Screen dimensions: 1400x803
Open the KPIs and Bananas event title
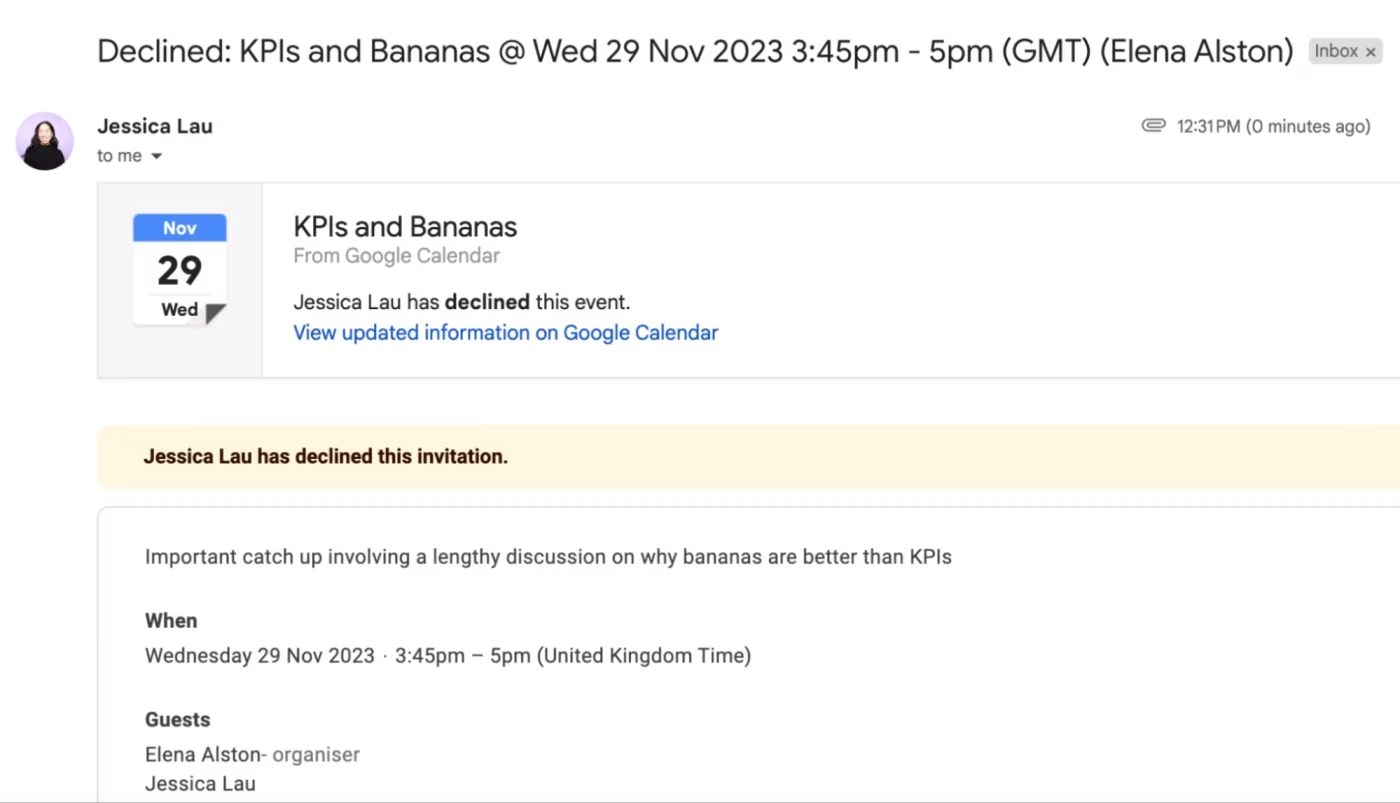click(405, 226)
